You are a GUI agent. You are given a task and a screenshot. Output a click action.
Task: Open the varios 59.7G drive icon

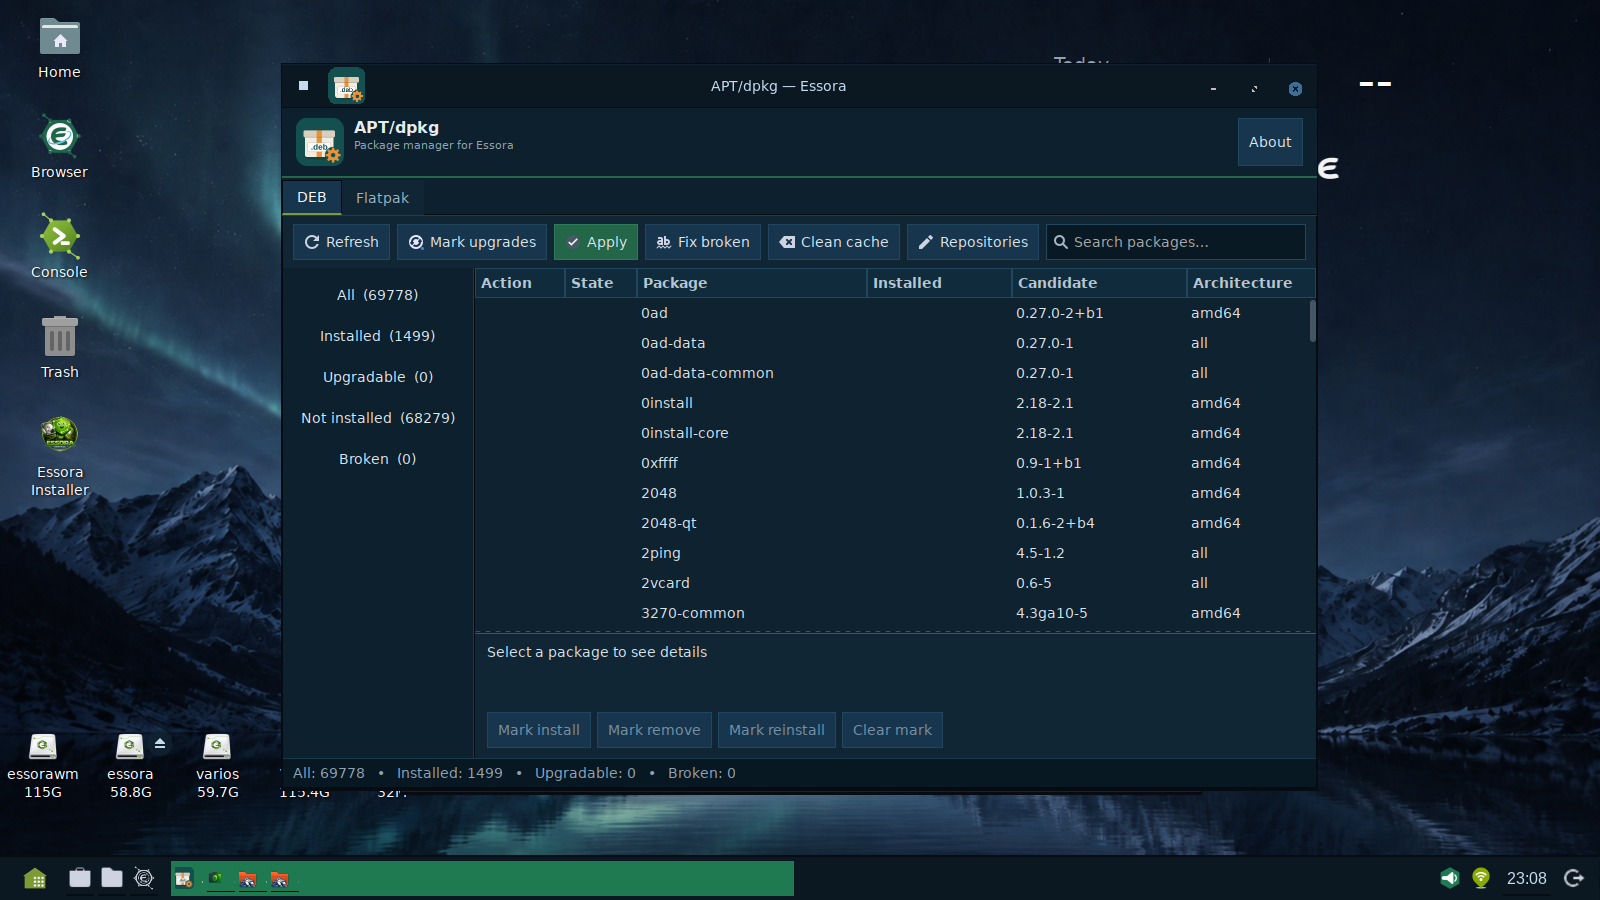tap(217, 766)
